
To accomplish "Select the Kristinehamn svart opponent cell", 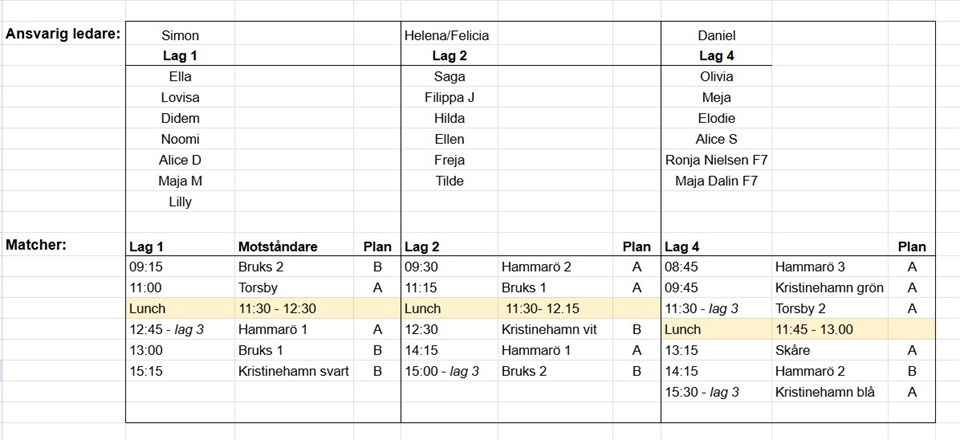I will pos(294,371).
